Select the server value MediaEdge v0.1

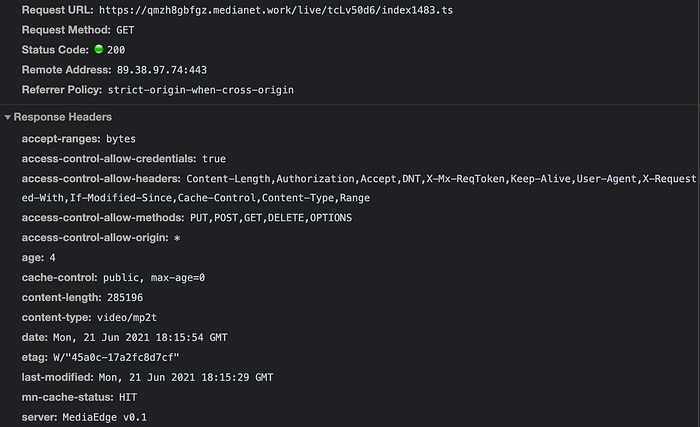click(104, 417)
